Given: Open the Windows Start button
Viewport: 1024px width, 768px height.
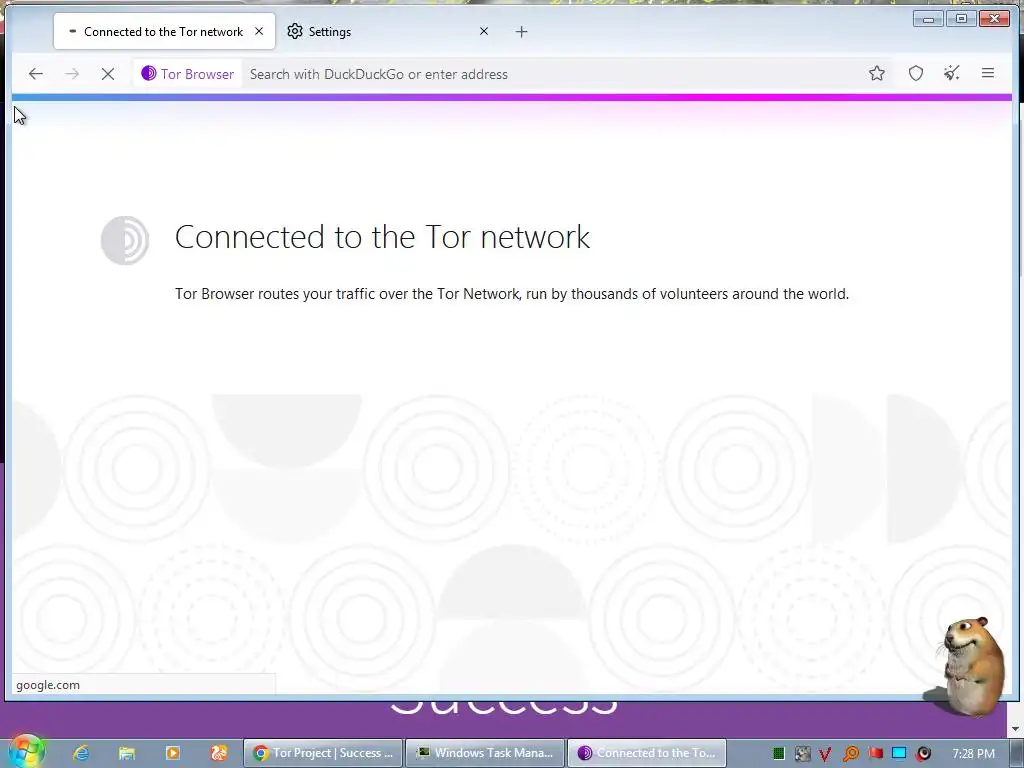Looking at the screenshot, I should (26, 752).
